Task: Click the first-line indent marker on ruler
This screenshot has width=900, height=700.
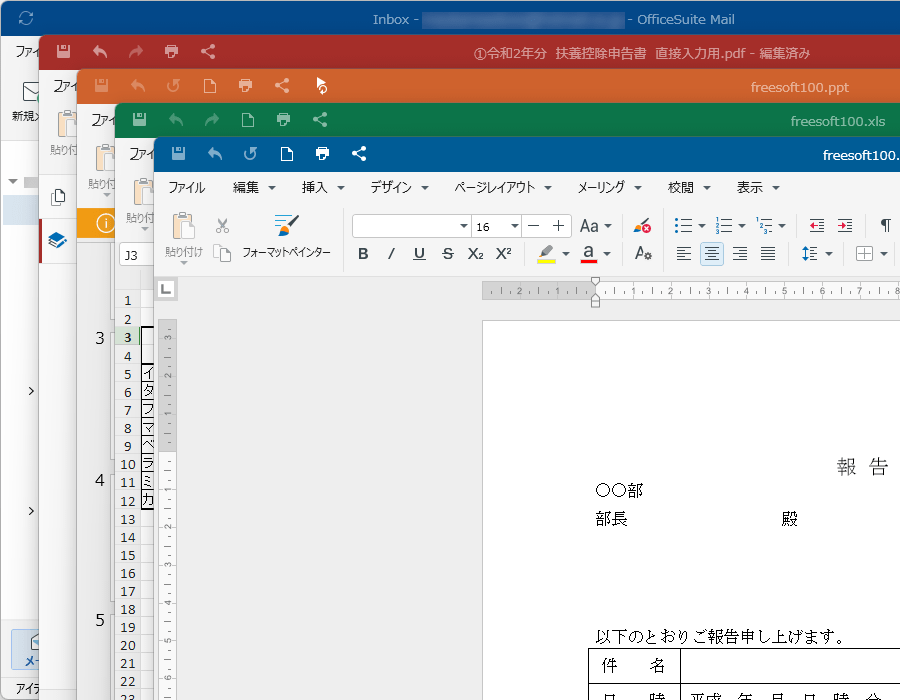Action: (595, 282)
